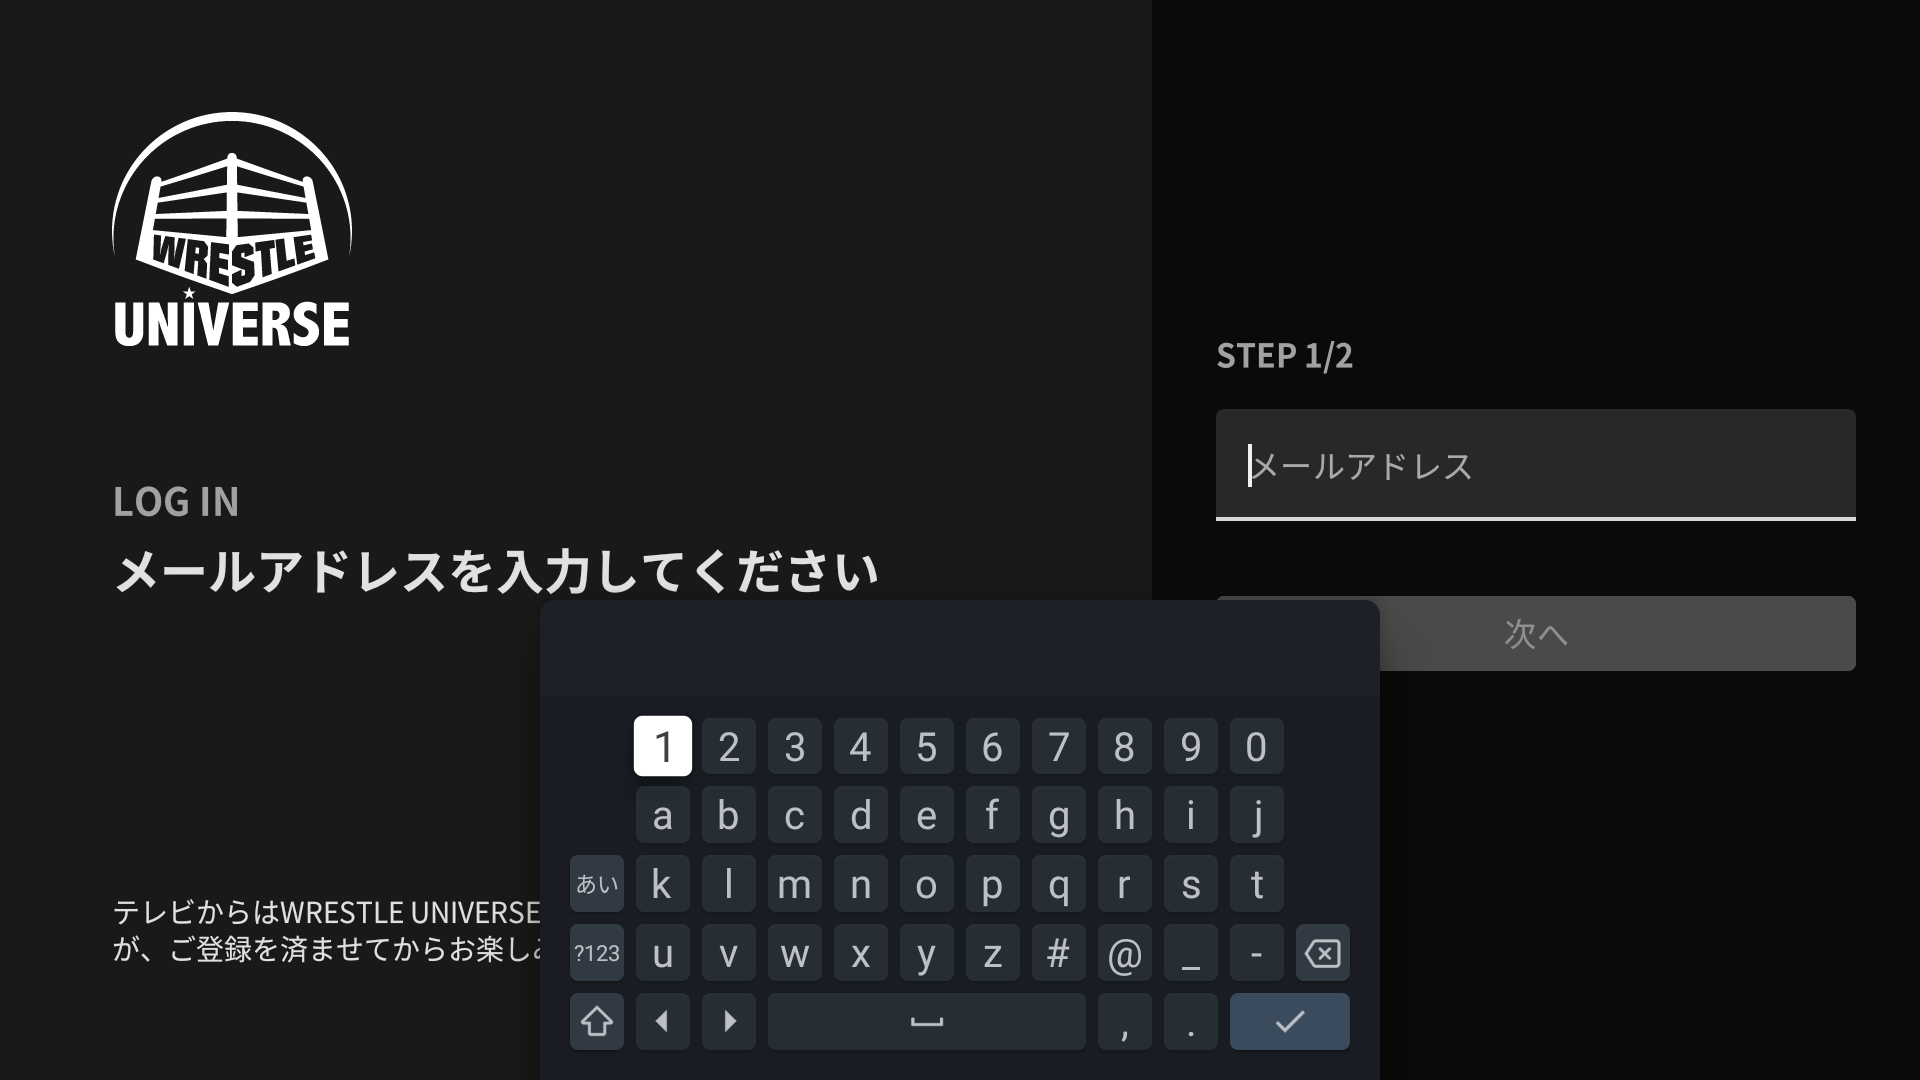
Task: Tap the letter s key
Action: [x=1190, y=884]
